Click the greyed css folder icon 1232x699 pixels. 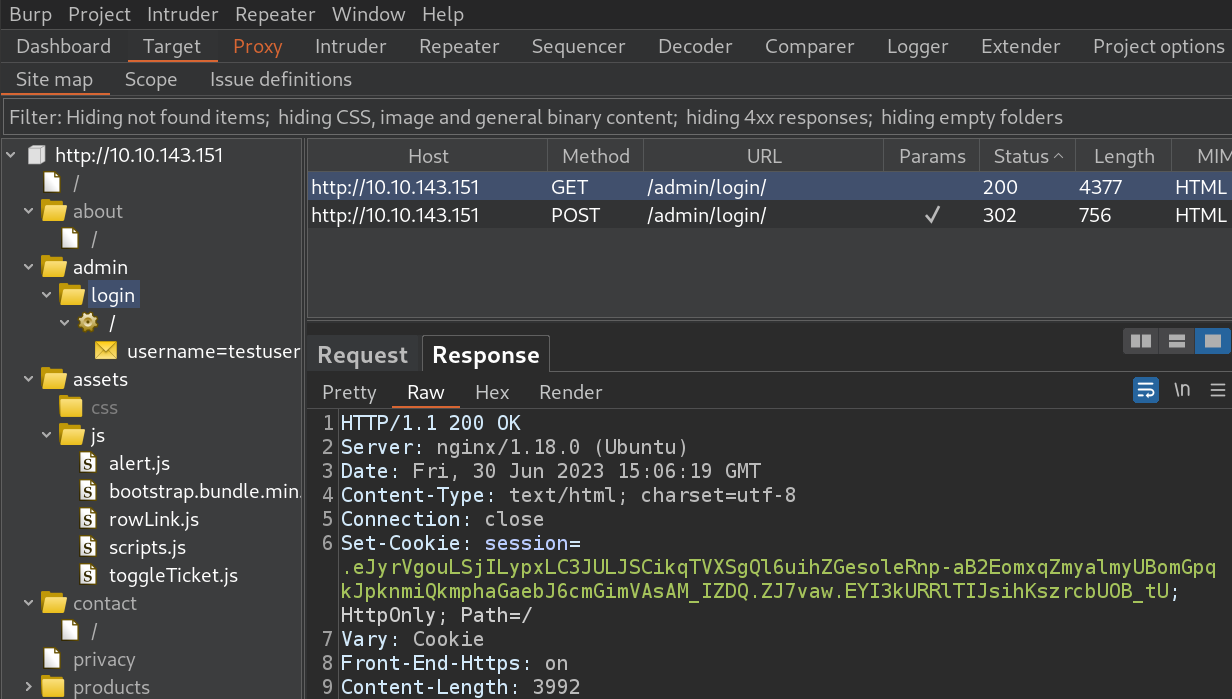point(71,407)
